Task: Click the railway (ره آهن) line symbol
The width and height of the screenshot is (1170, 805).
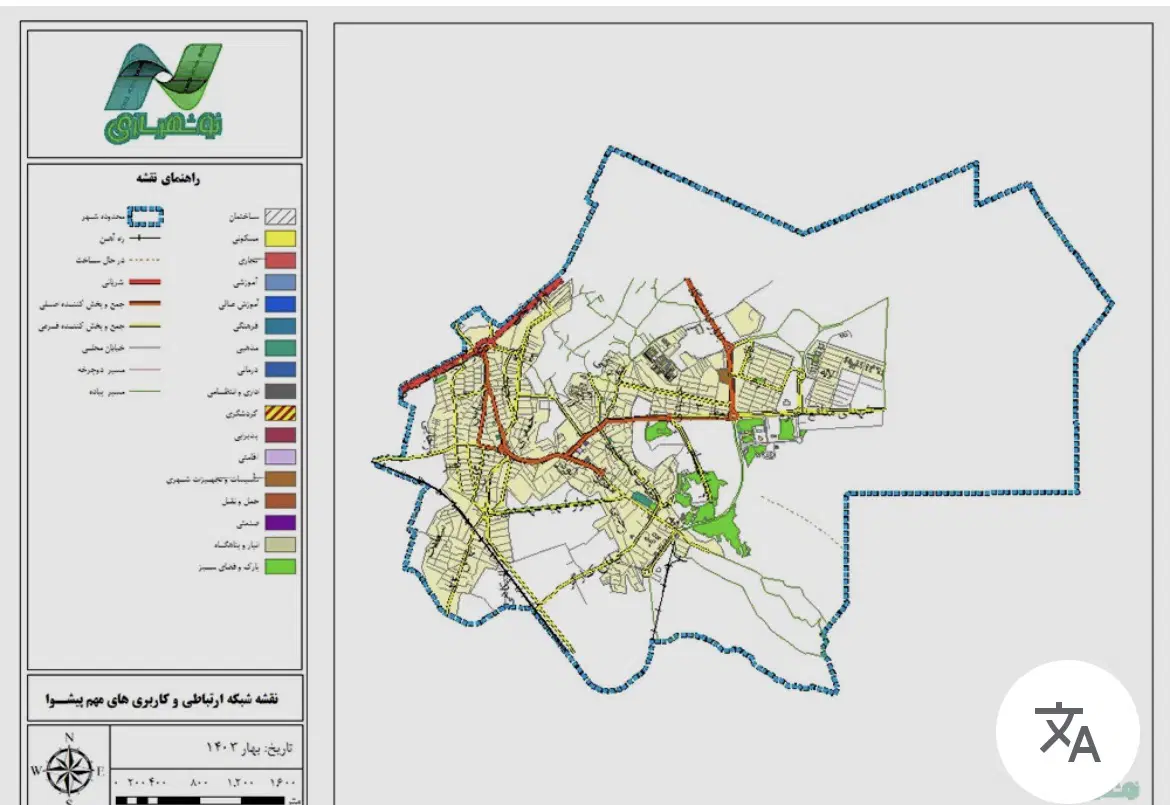Action: click(x=145, y=239)
